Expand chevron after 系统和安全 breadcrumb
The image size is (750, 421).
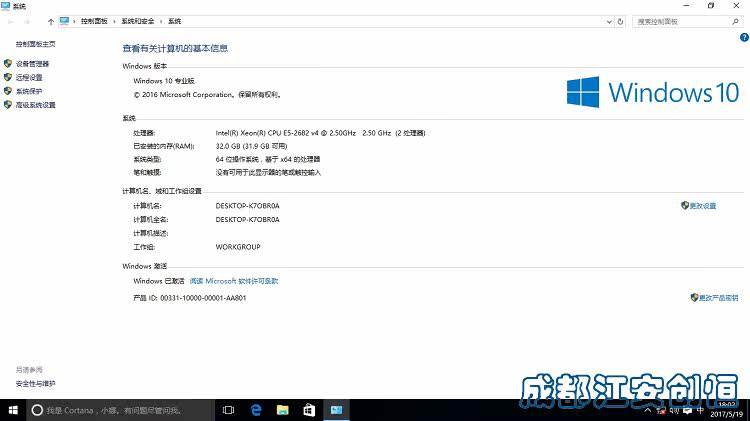tap(161, 22)
